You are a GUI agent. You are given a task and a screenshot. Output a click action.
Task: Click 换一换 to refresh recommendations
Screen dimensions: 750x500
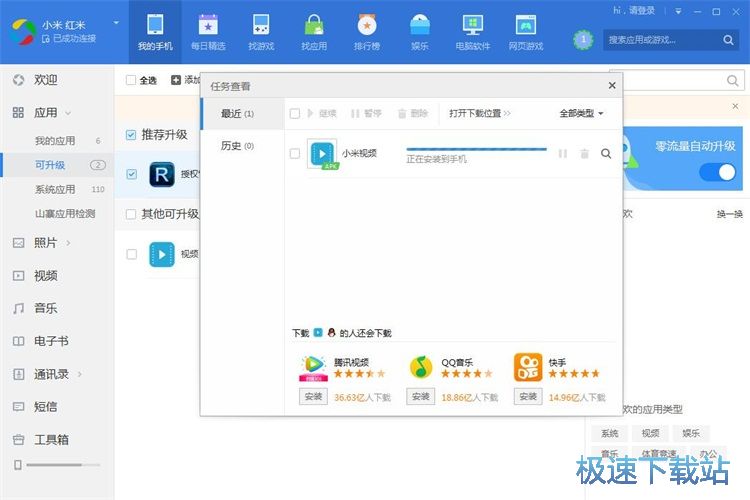tap(729, 214)
